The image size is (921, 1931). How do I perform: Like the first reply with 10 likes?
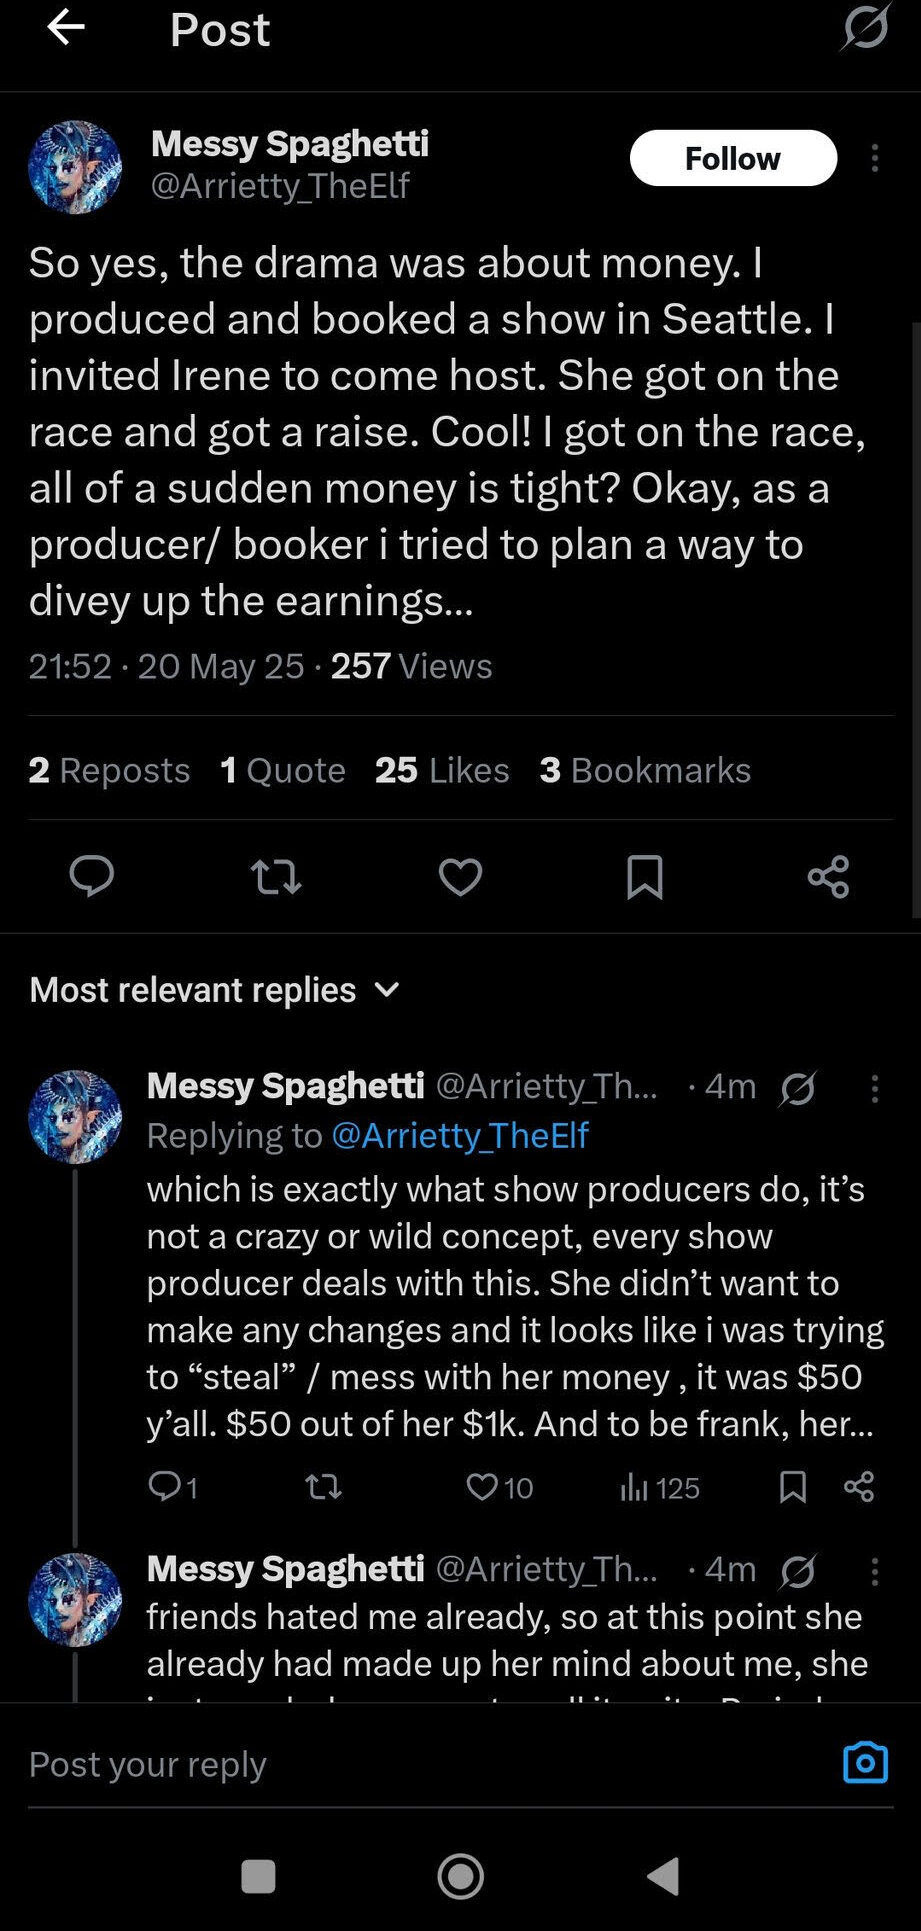point(483,1487)
